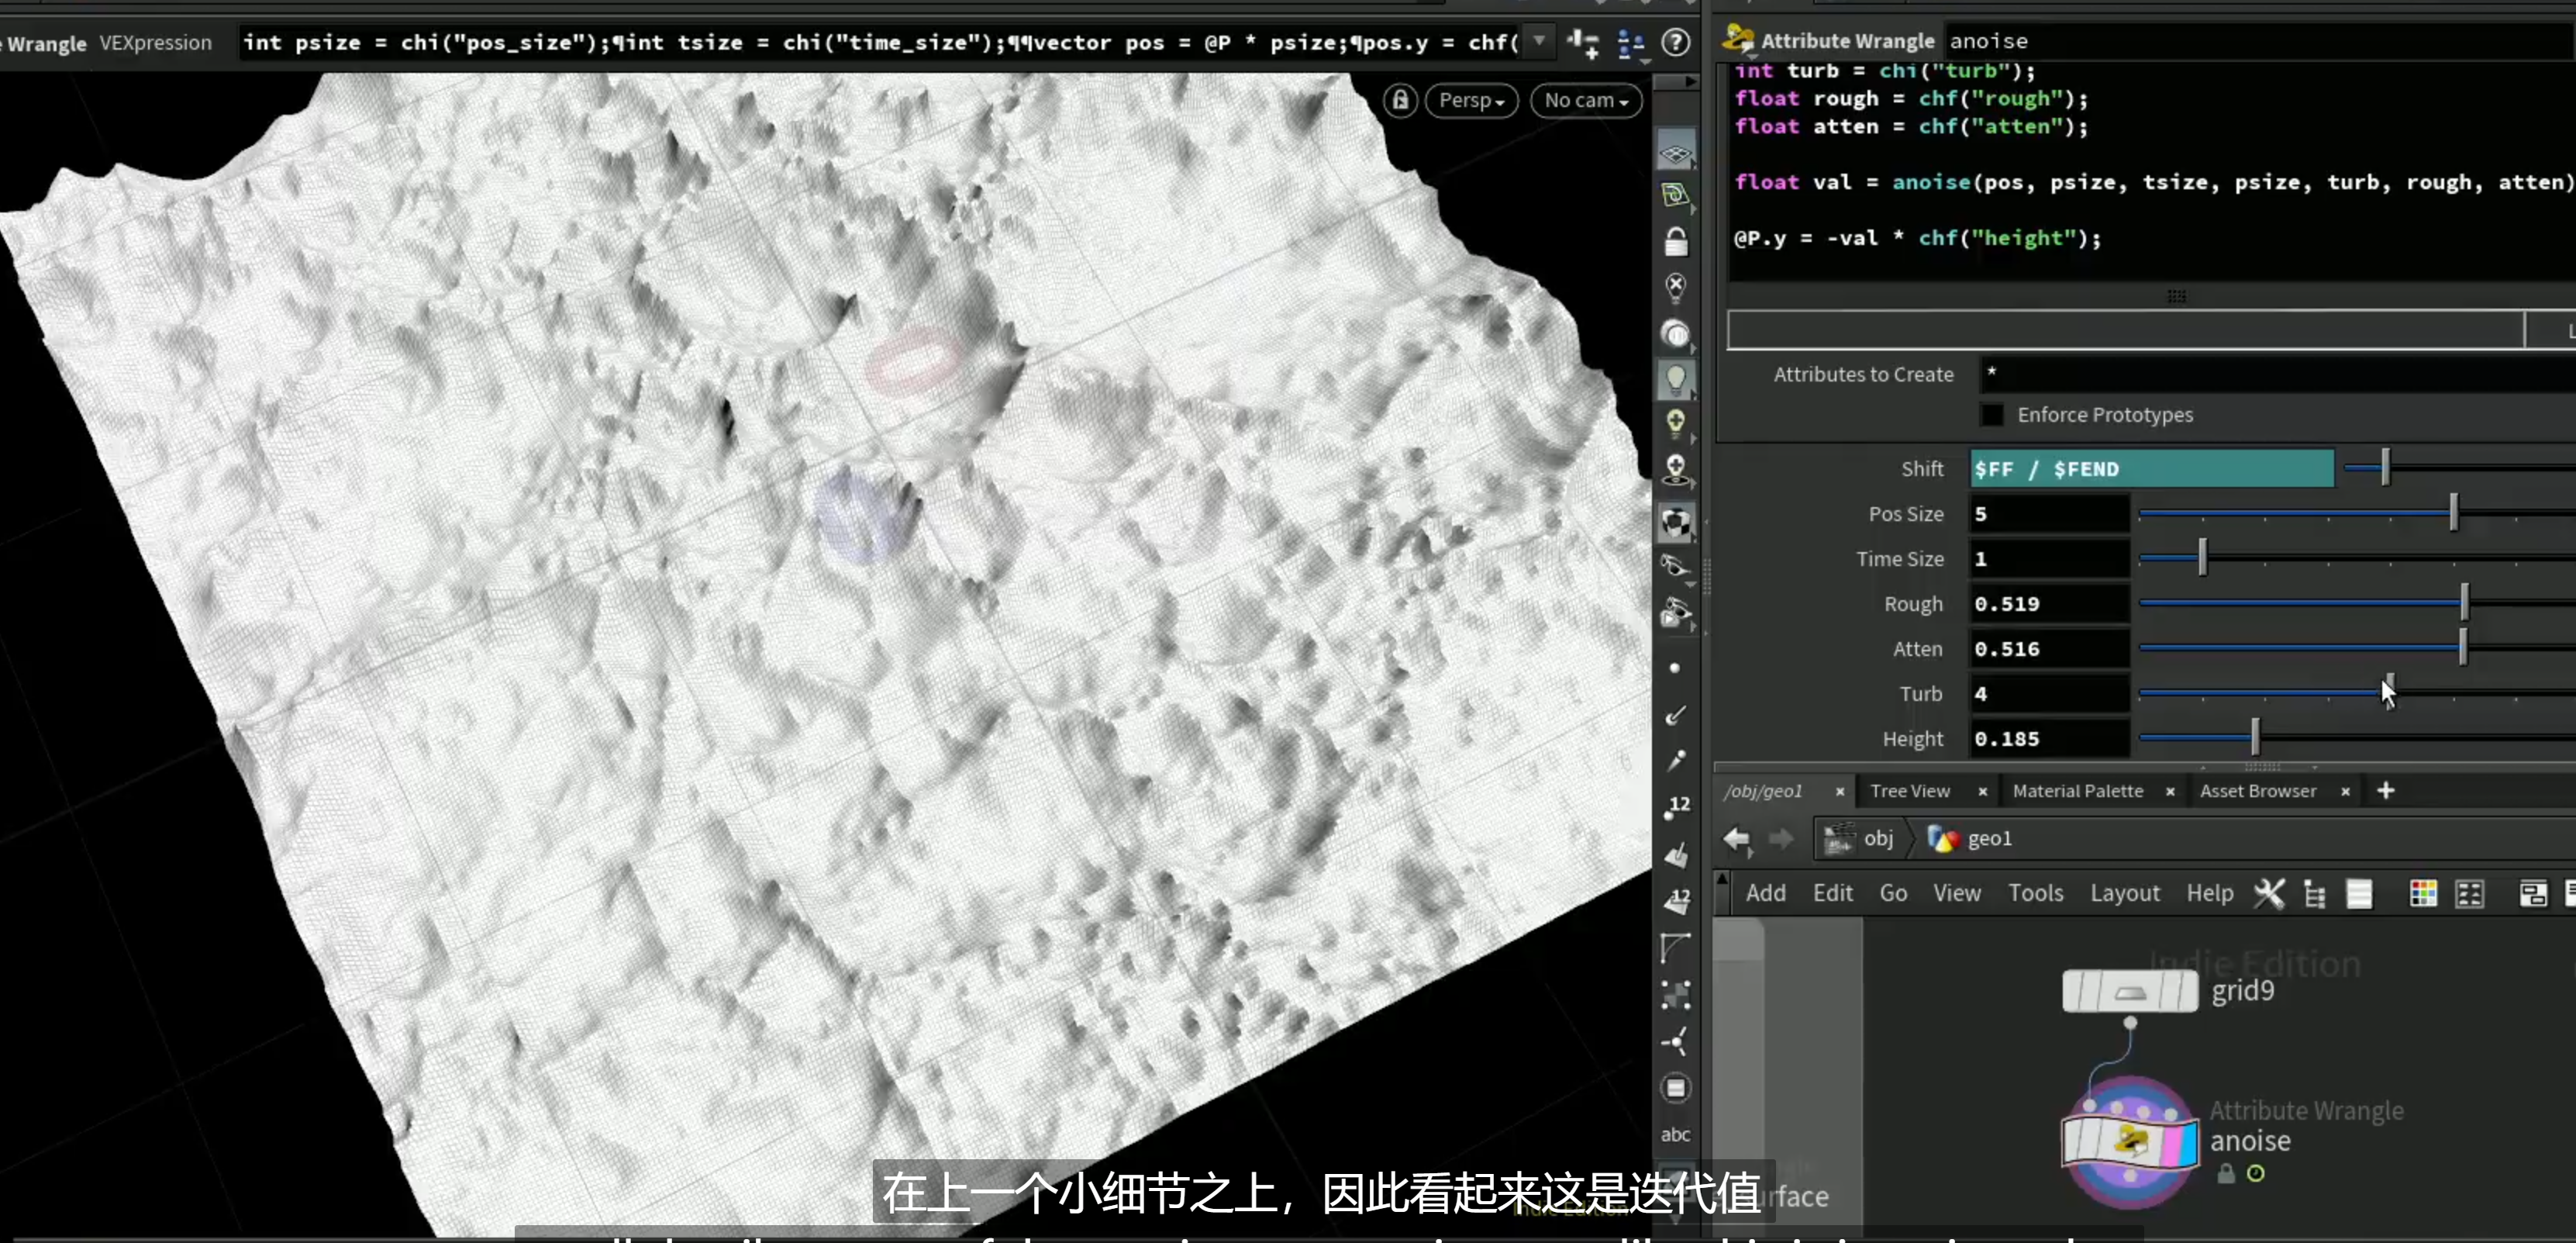Viewport: 2576px width, 1243px height.
Task: Click the high-quality lighting bulb icon
Action: [1676, 424]
